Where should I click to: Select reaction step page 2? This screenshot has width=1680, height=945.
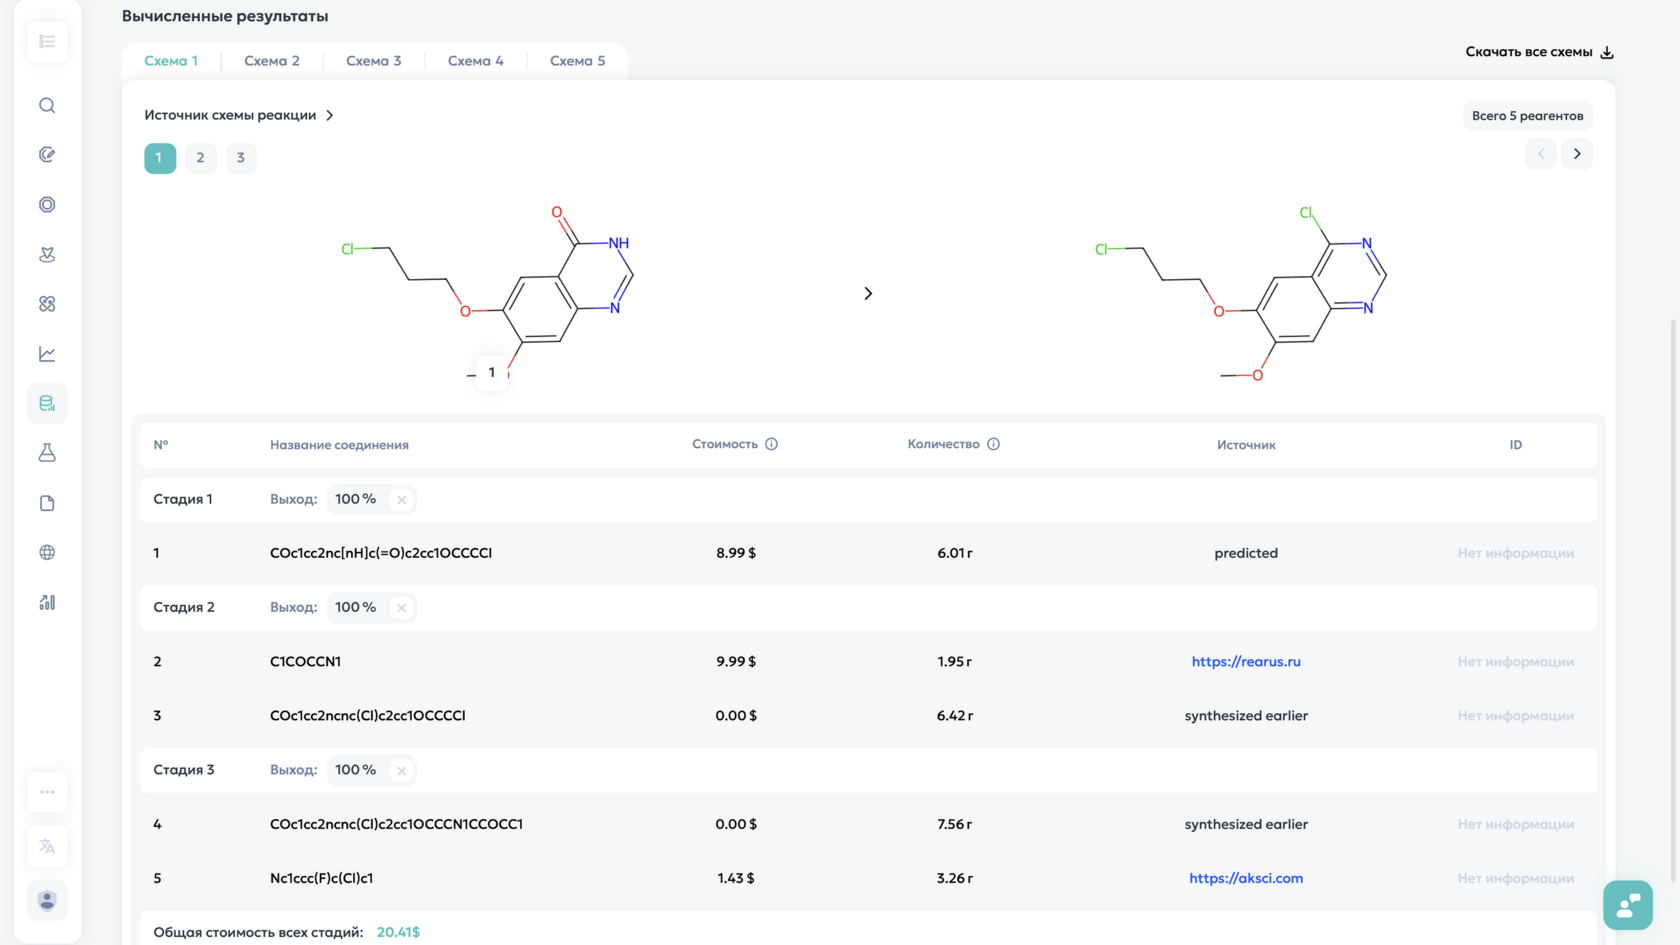pos(200,158)
